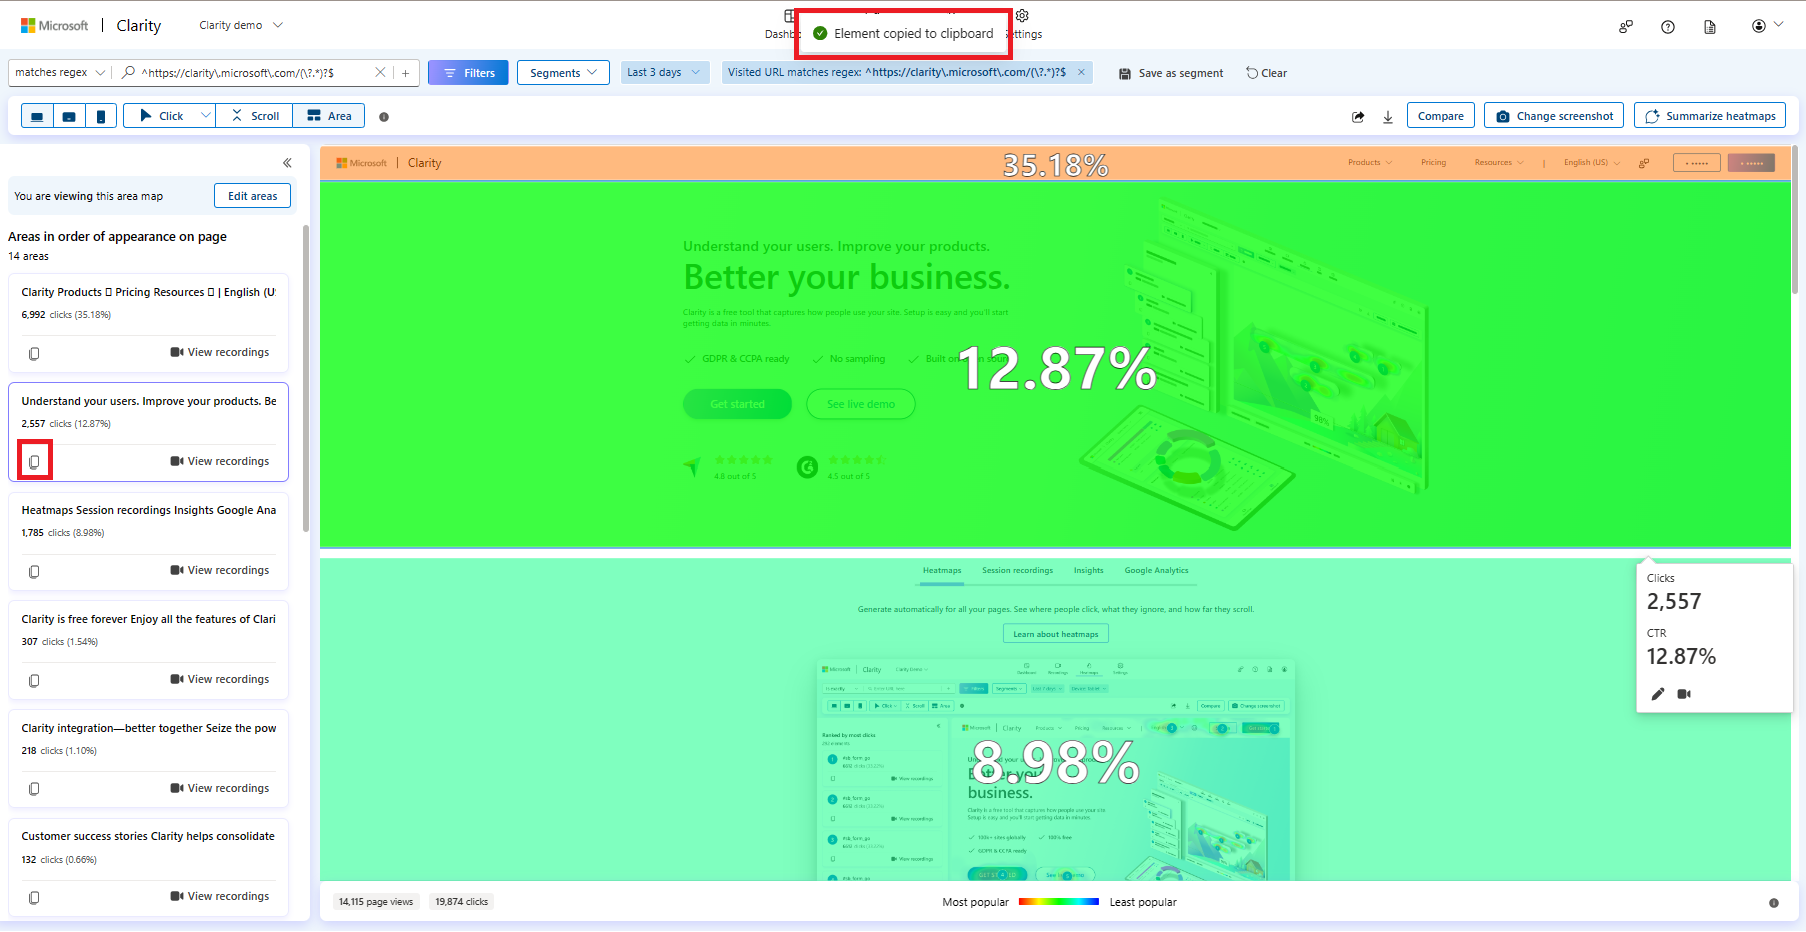
Task: Click the 19,874 clicks badge
Action: coord(462,902)
